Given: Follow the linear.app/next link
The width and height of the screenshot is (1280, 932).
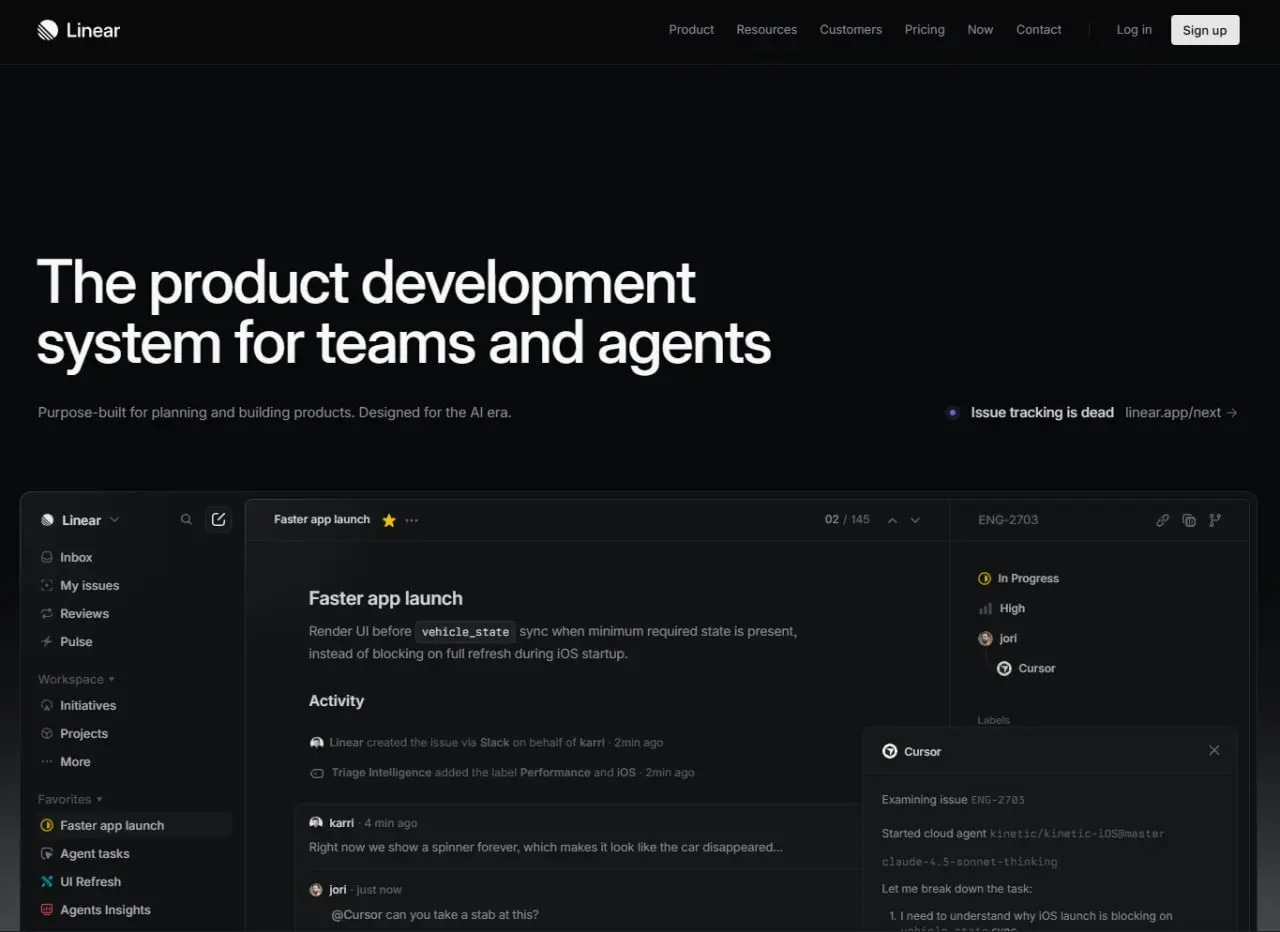Looking at the screenshot, I should click(x=1181, y=412).
